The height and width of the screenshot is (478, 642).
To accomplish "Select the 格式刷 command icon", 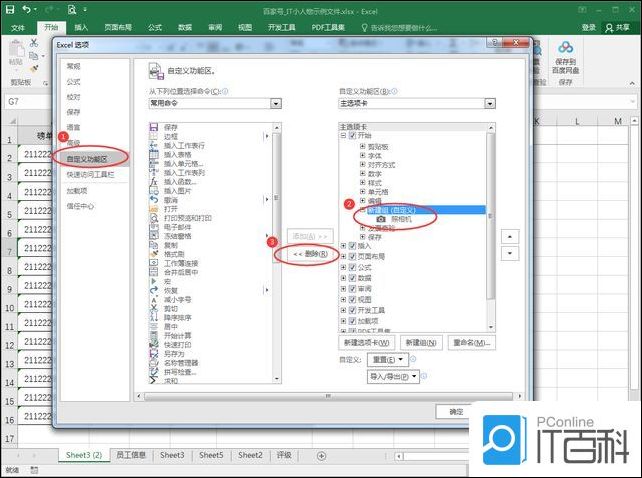I will point(154,254).
